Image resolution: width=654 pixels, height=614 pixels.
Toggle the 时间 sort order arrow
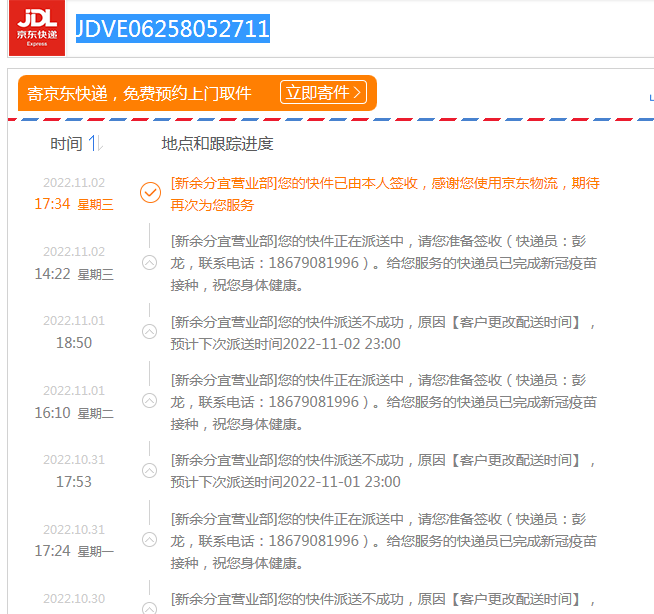pyautogui.click(x=96, y=143)
